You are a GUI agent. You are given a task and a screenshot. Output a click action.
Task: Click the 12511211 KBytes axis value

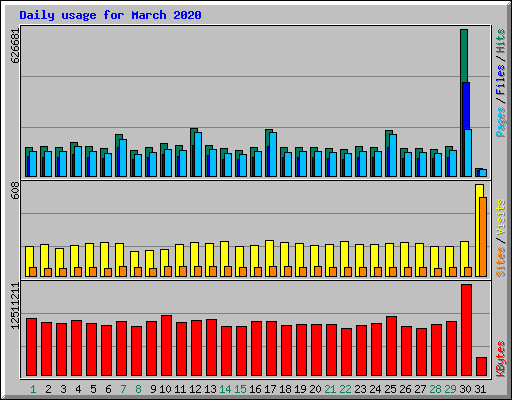point(15,306)
